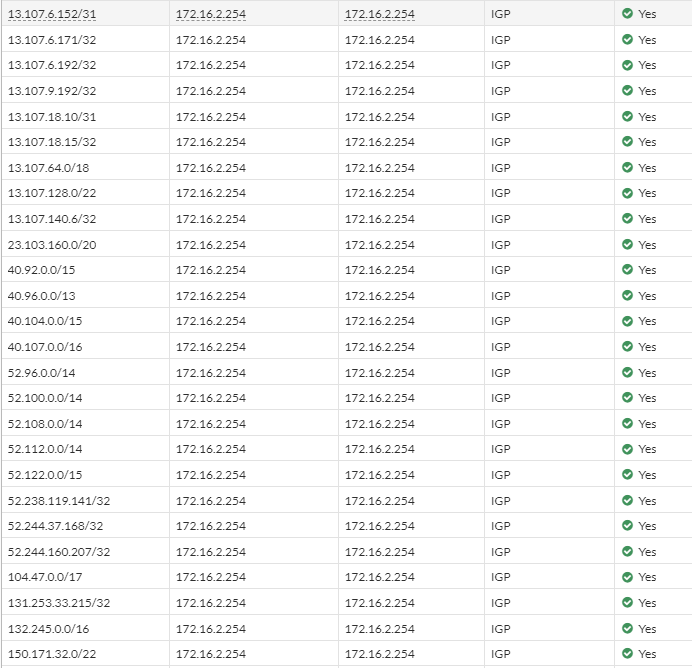The width and height of the screenshot is (692, 668).
Task: Click the 40.107.0.0/16 prefix cell
Action: (x=45, y=347)
